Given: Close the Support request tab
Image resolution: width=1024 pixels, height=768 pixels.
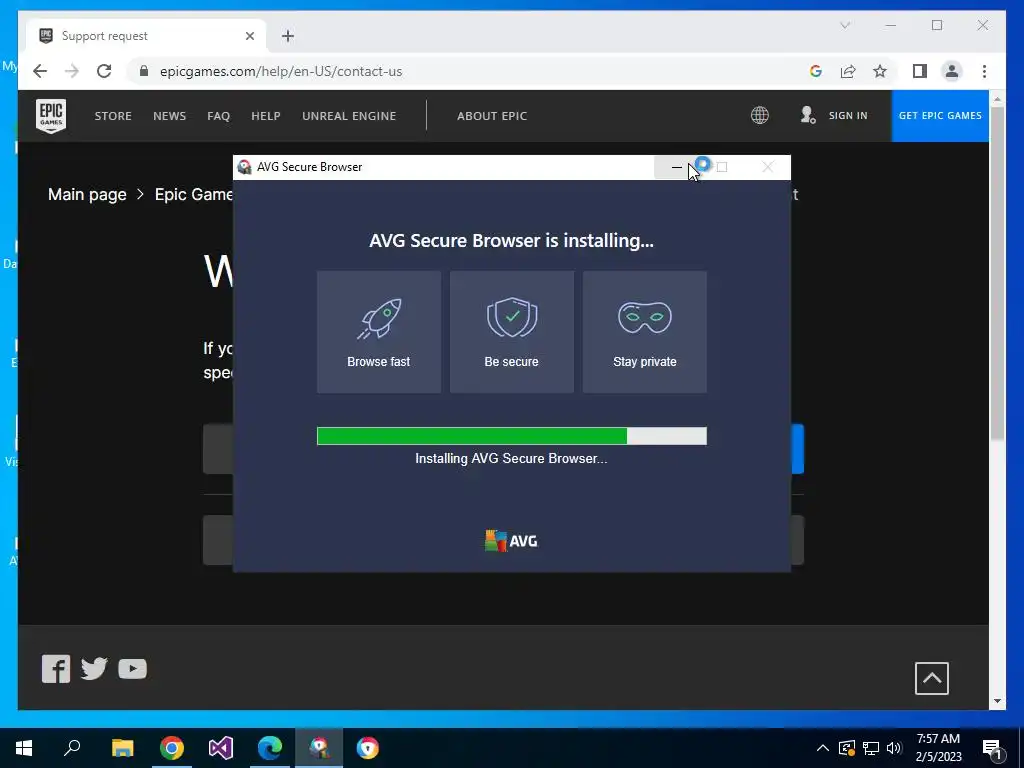Looking at the screenshot, I should pos(249,36).
